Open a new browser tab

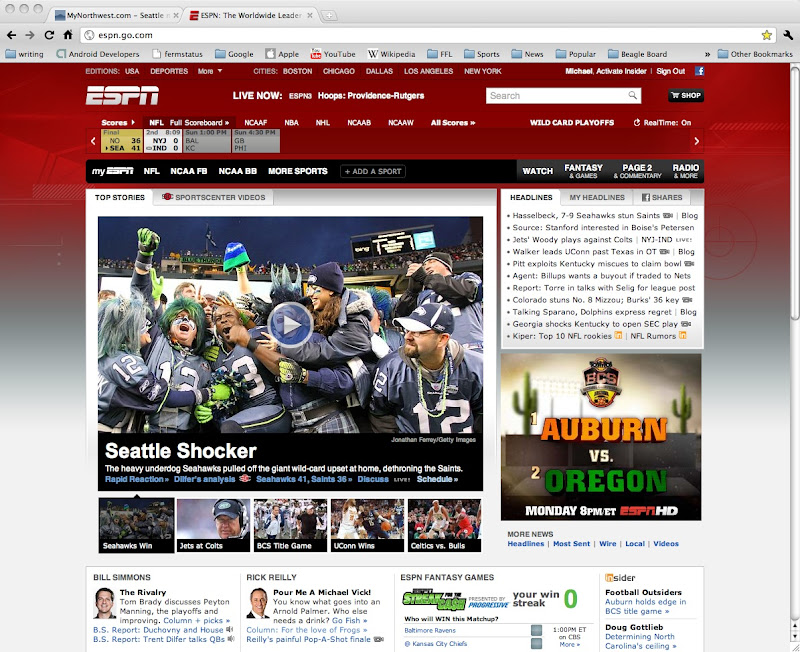point(329,16)
